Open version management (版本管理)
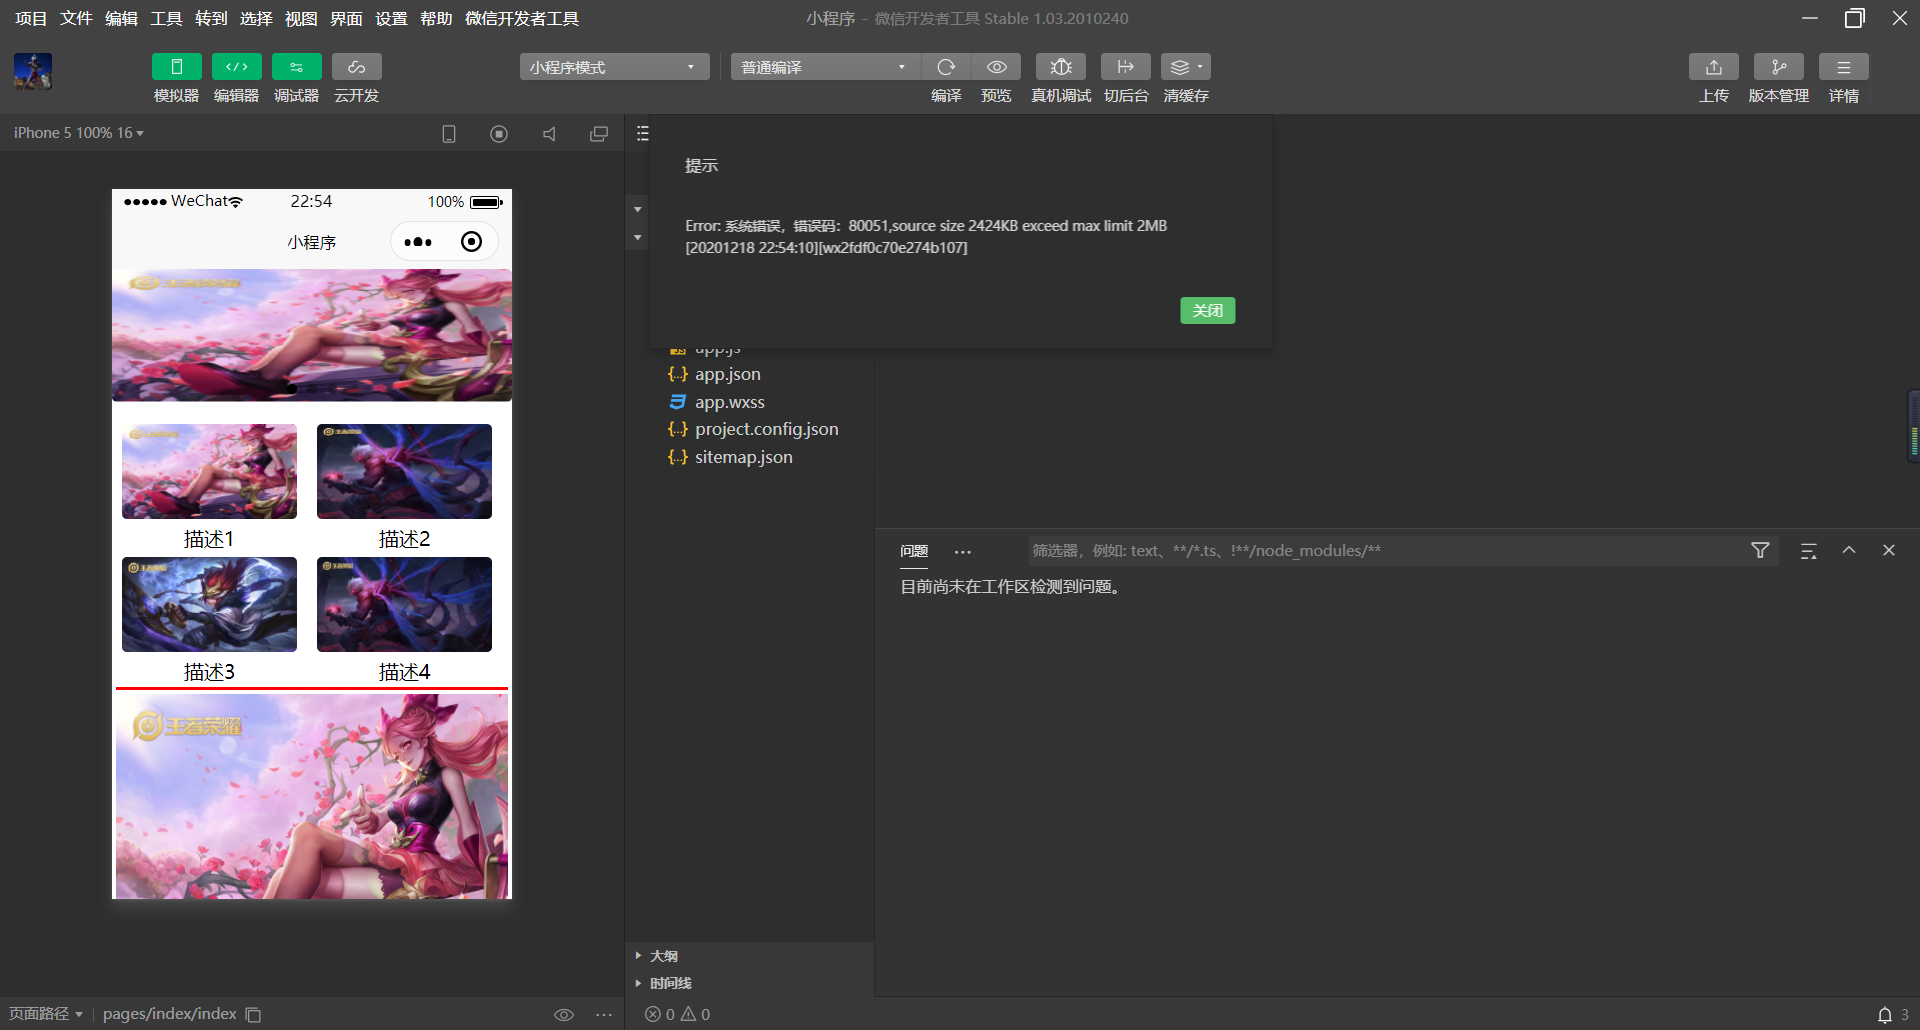 [x=1779, y=67]
